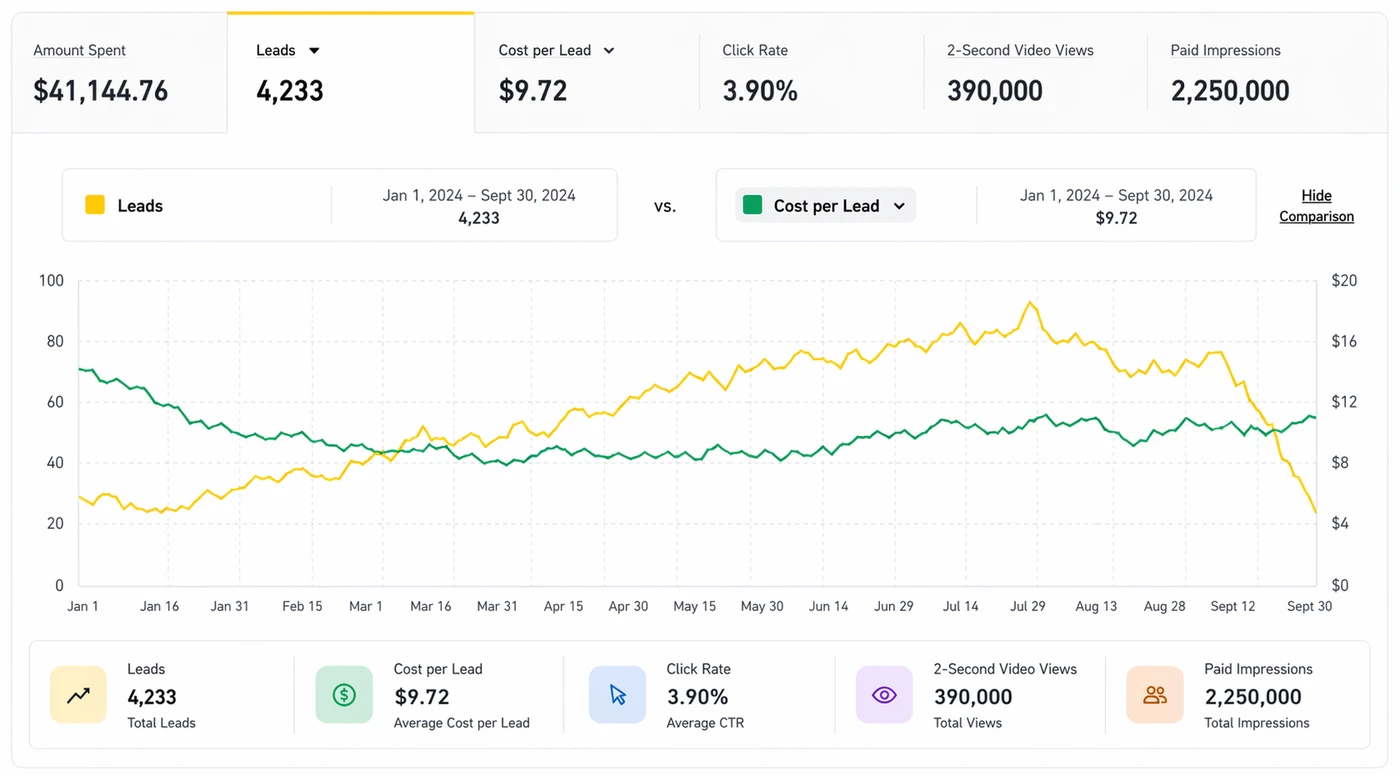The image size is (1400, 775).
Task: Click the Click Rate cursor icon
Action: point(617,695)
